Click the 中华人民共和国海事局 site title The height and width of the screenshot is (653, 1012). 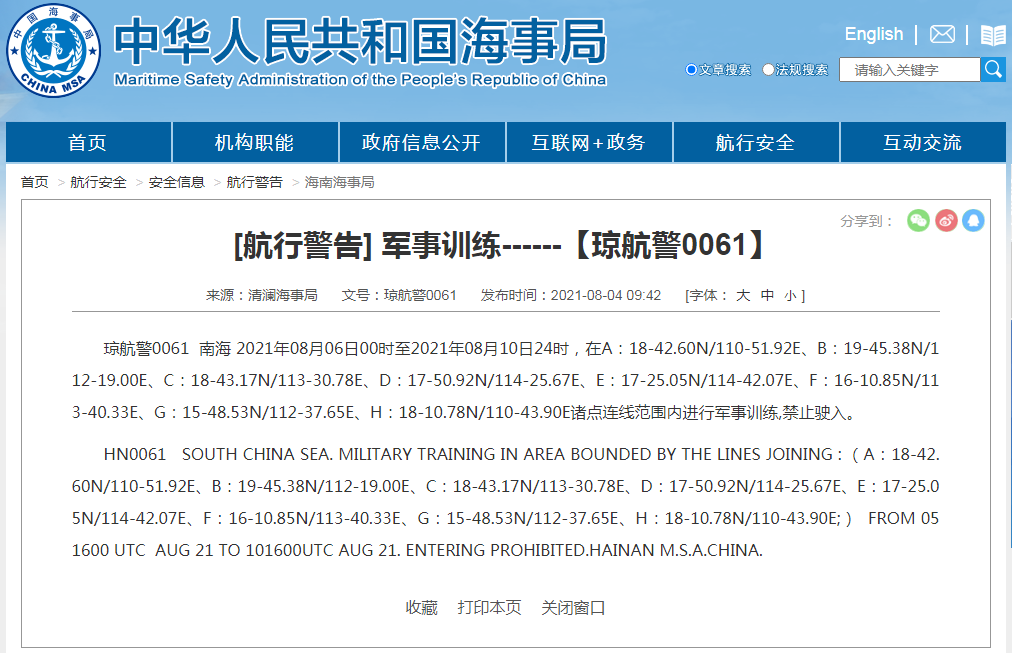pyautogui.click(x=360, y=41)
